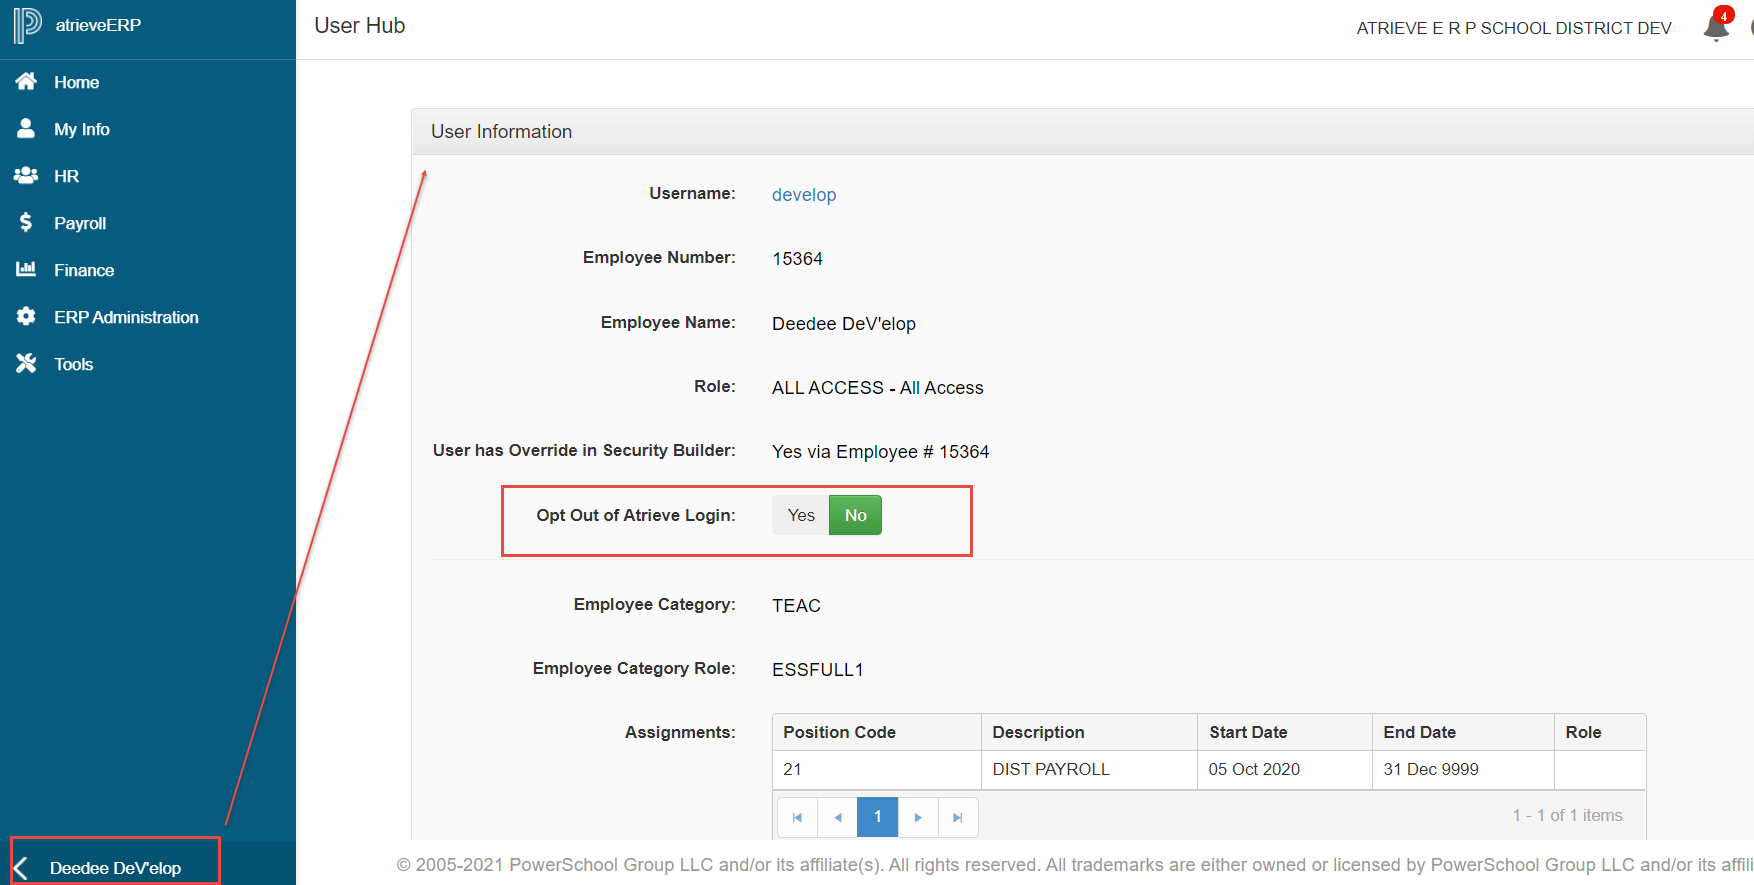Click the HR people group icon
Screen dimensions: 1754x885
pos(26,176)
